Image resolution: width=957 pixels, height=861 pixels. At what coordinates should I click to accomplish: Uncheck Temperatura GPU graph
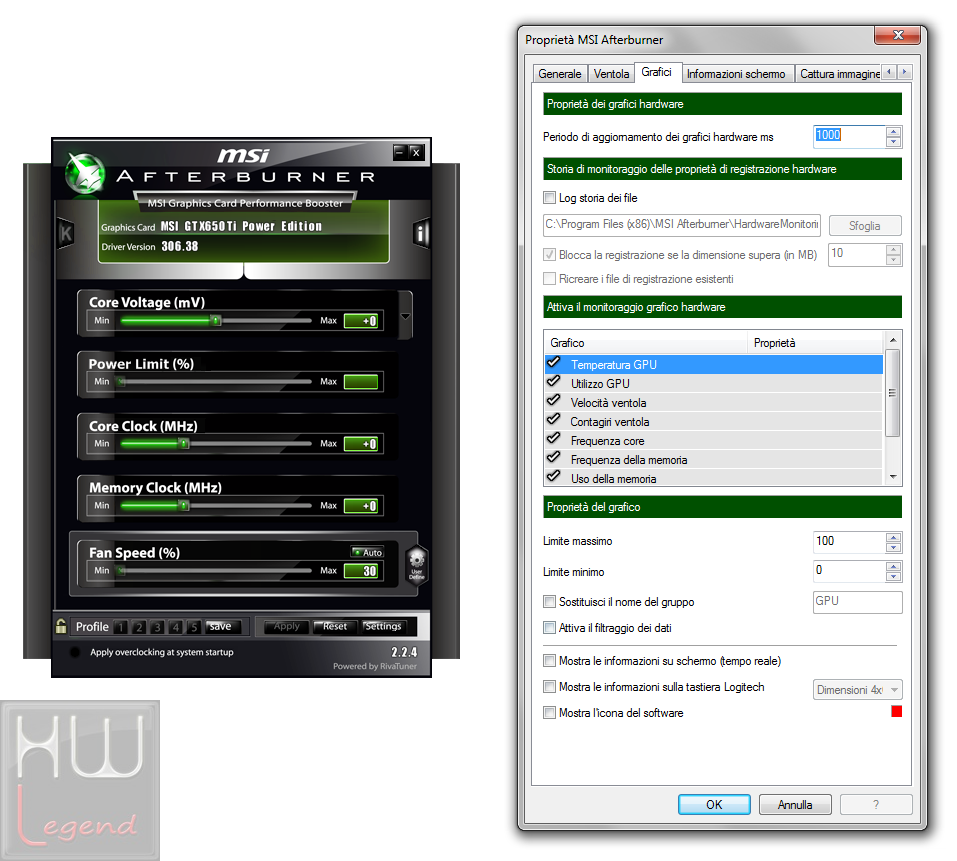[554, 363]
